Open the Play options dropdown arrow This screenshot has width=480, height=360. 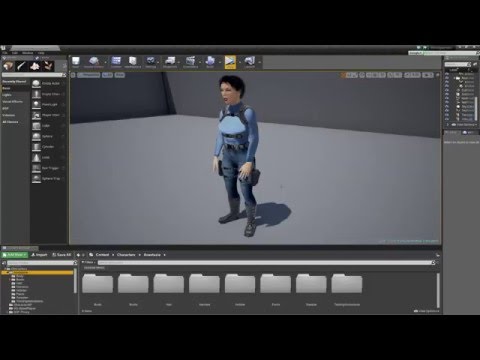pos(239,62)
